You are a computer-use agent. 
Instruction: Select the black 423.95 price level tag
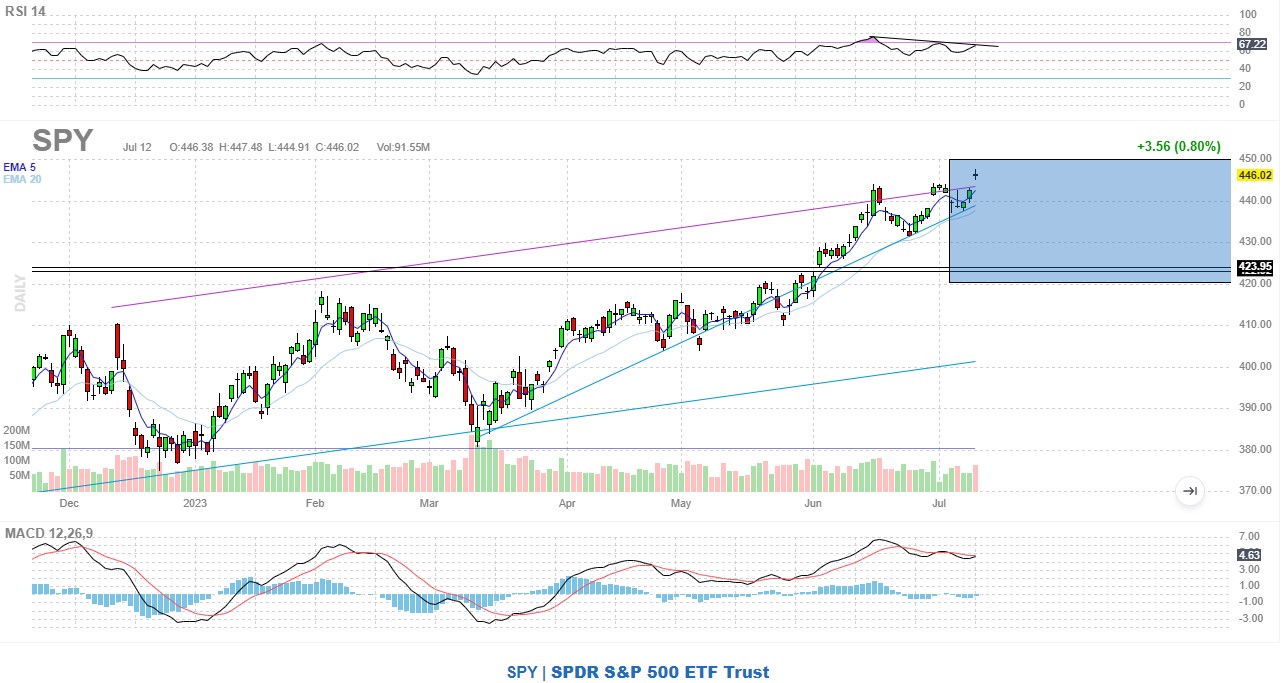(1254, 267)
